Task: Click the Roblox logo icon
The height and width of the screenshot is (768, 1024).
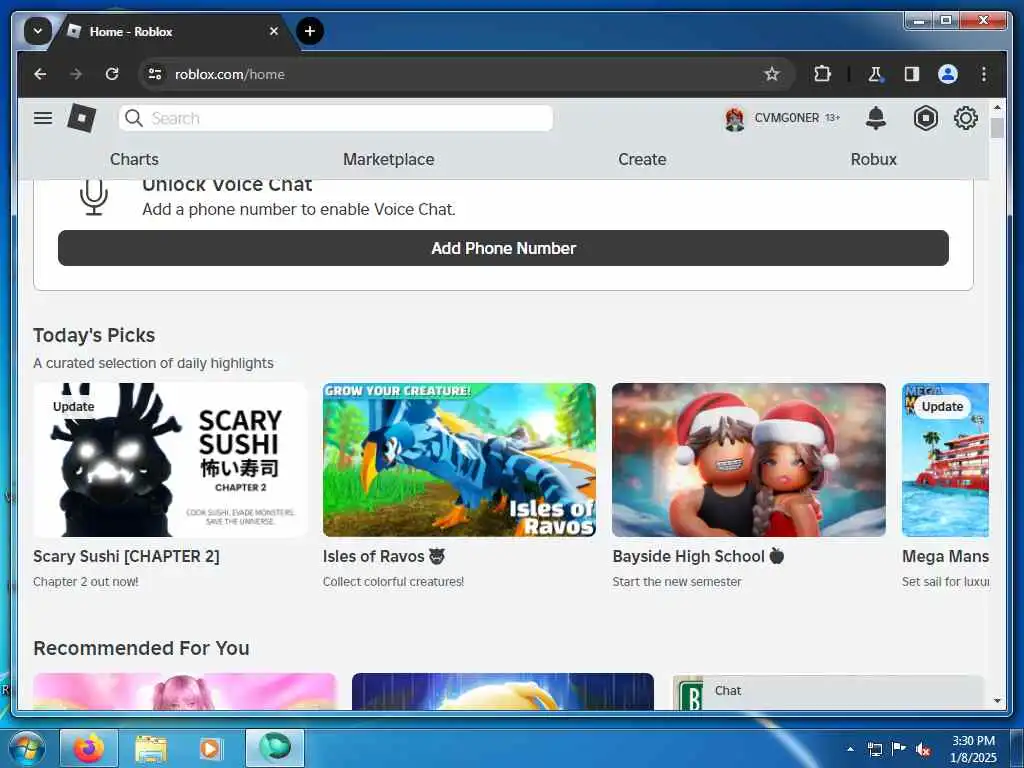Action: point(82,118)
